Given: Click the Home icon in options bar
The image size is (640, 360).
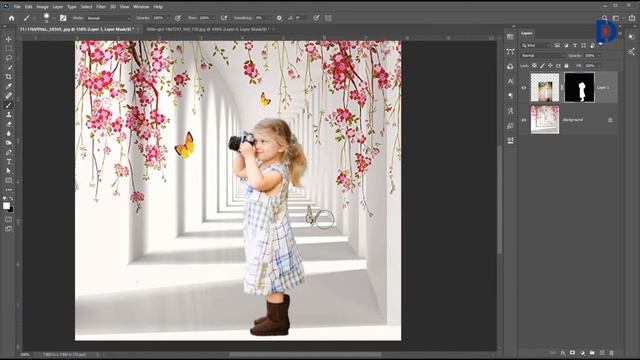Looking at the screenshot, I should pyautogui.click(x=11, y=18).
